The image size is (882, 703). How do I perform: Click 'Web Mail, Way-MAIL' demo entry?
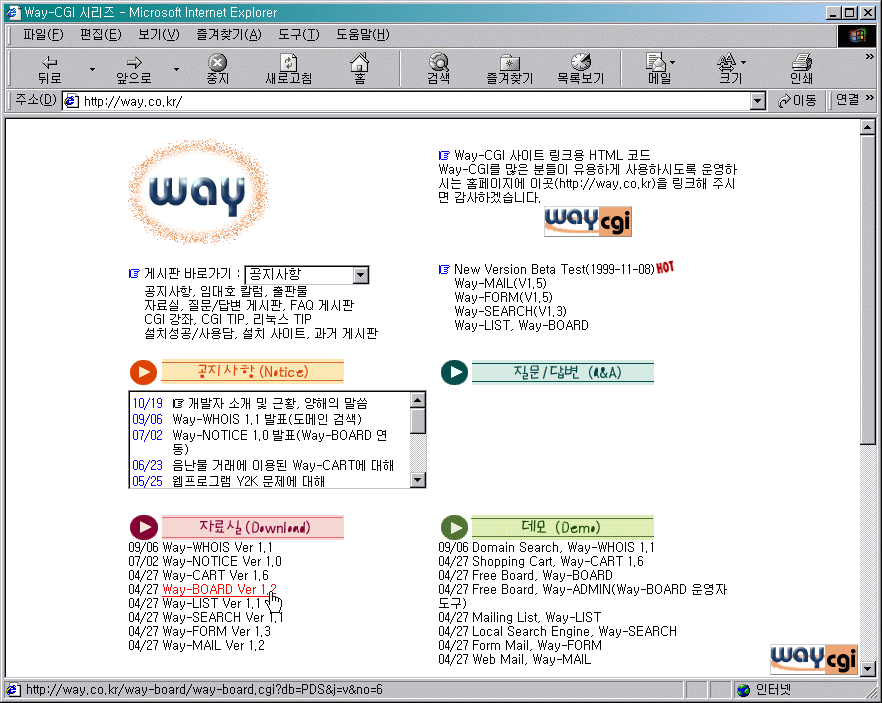532,660
